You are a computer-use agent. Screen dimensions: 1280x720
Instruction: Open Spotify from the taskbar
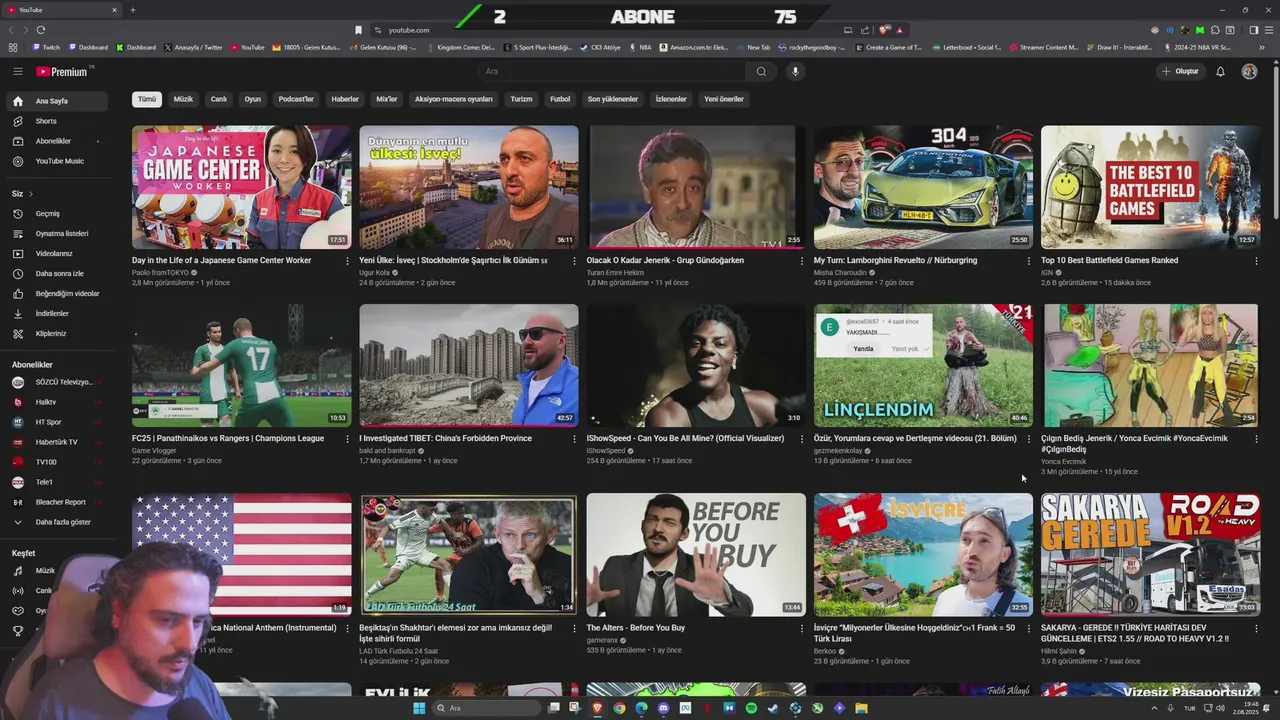(751, 708)
